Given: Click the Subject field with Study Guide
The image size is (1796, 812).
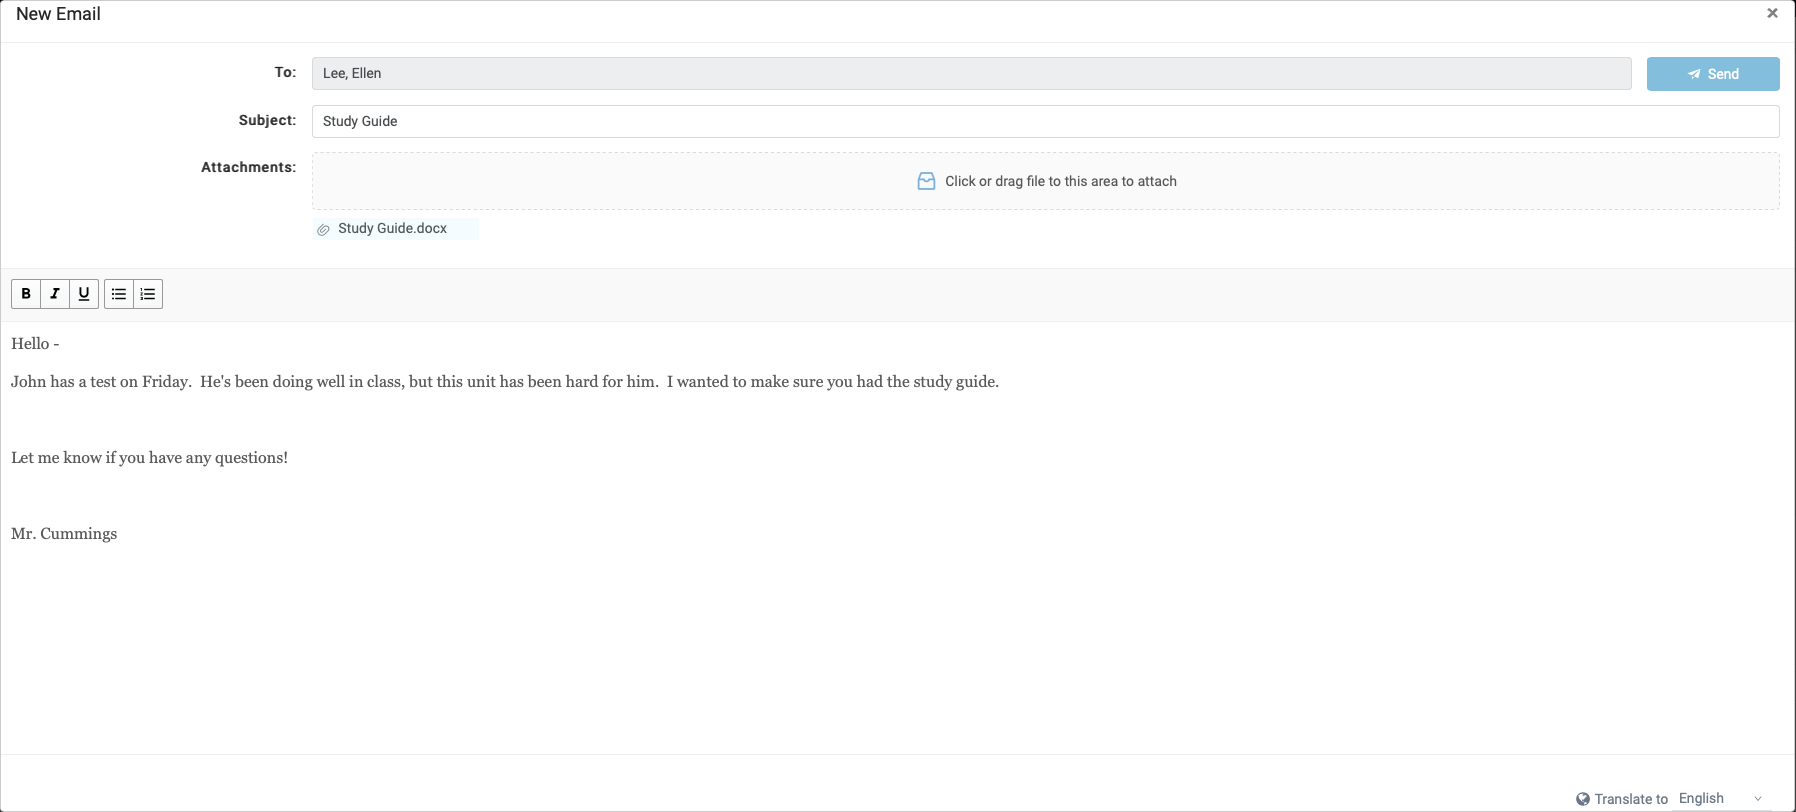Looking at the screenshot, I should (x=1045, y=121).
